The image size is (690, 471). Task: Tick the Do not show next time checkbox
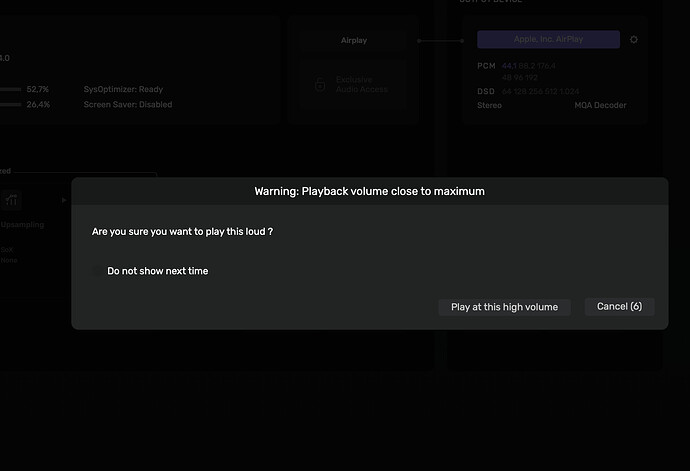tap(97, 271)
